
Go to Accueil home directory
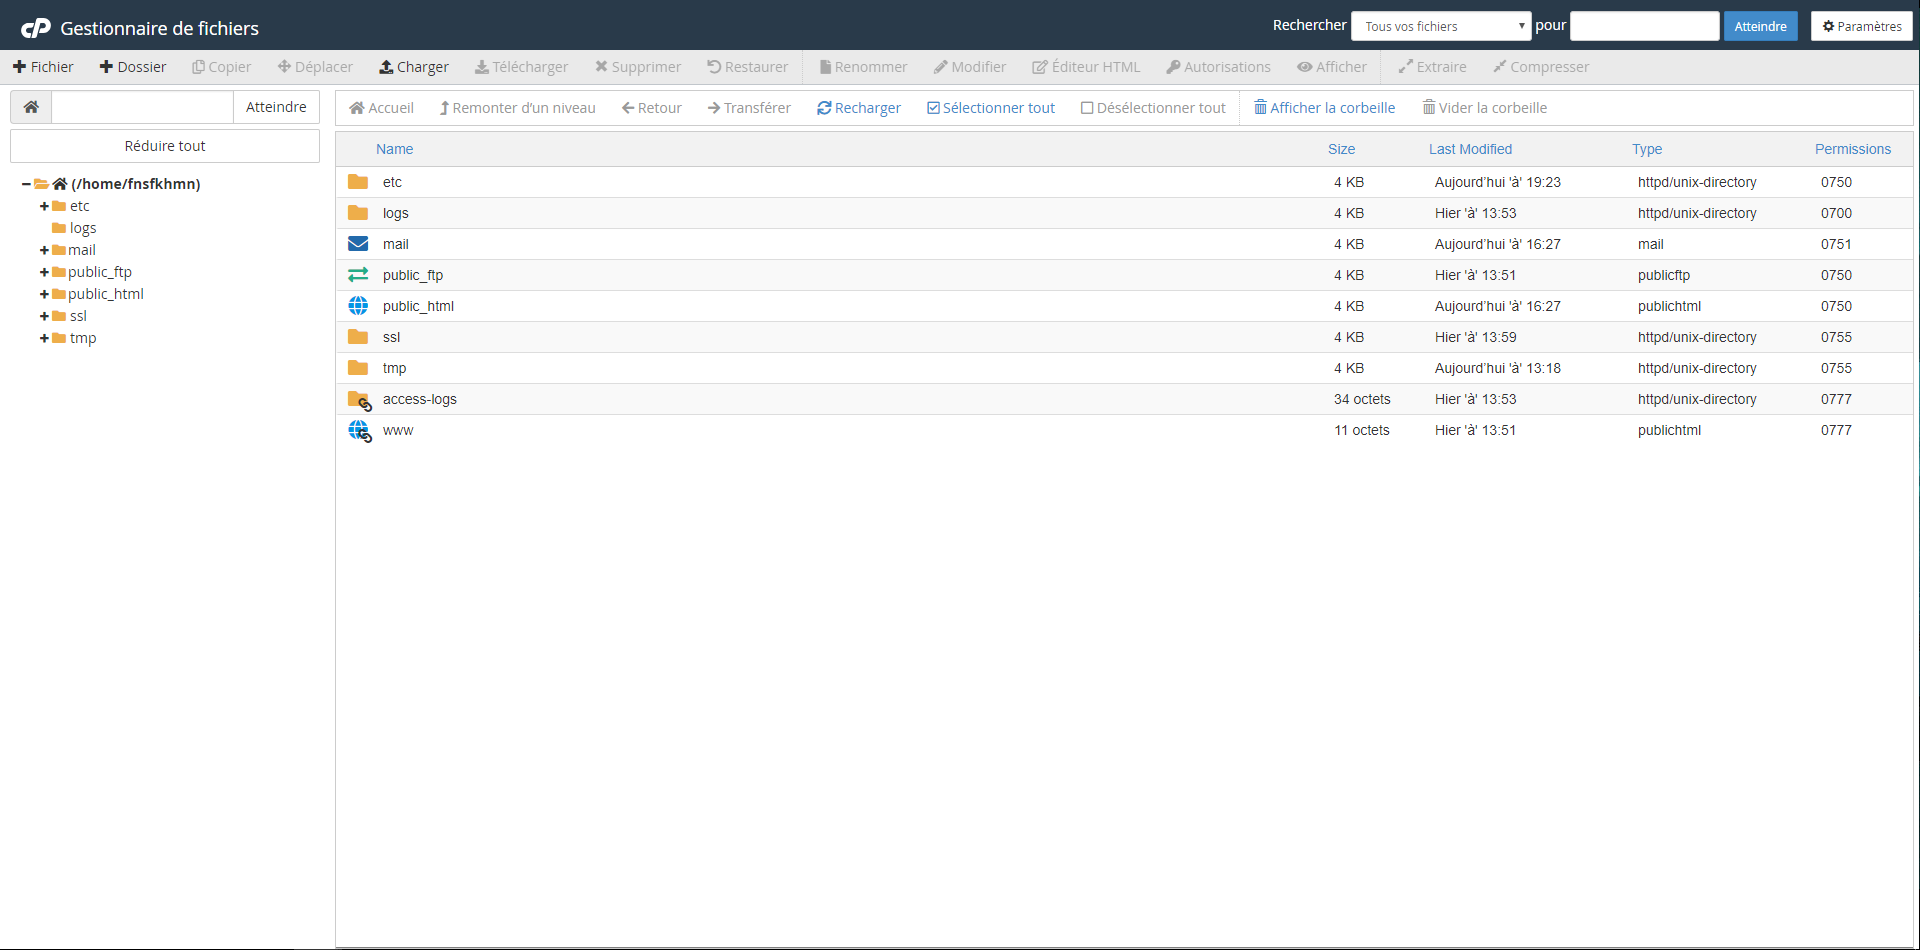pyautogui.click(x=381, y=108)
